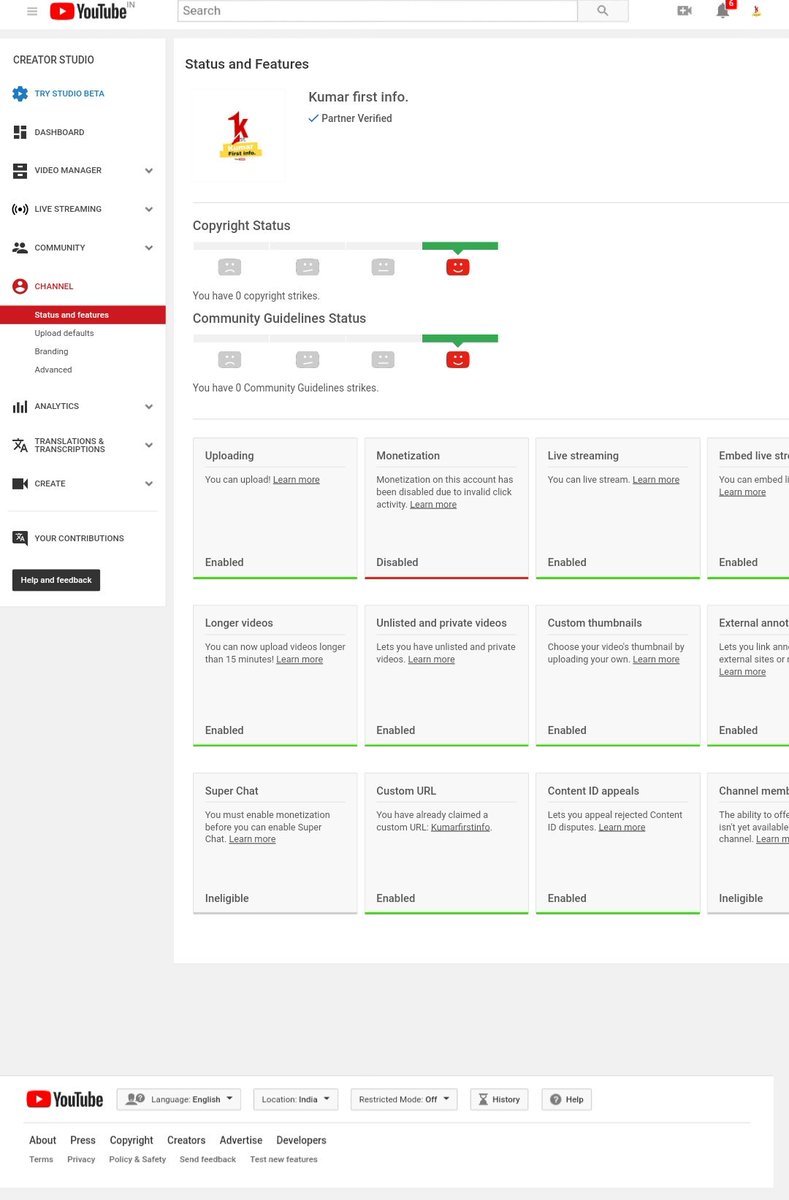This screenshot has height=1200, width=789.
Task: Click the Try Studio Beta gear icon
Action: coord(20,94)
